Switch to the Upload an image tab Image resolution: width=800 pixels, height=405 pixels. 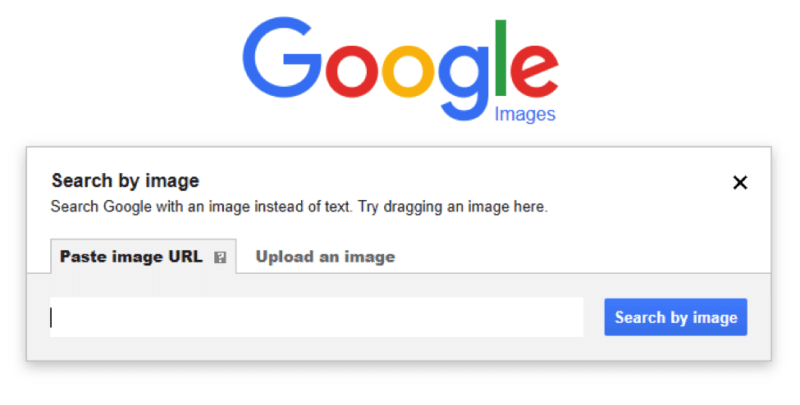(325, 257)
